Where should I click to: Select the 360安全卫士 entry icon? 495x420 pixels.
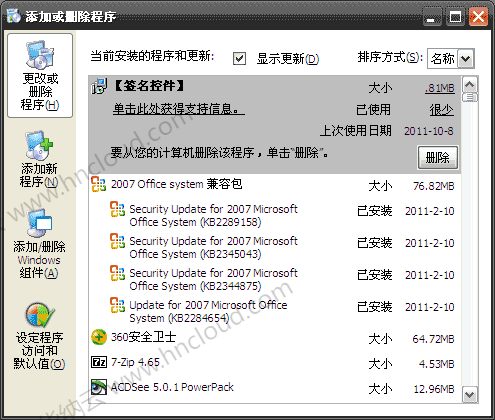pyautogui.click(x=99, y=337)
